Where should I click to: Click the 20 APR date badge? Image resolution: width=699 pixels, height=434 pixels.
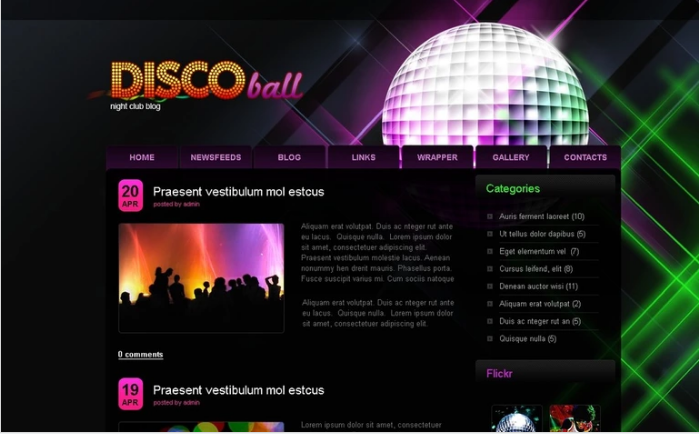click(x=131, y=195)
